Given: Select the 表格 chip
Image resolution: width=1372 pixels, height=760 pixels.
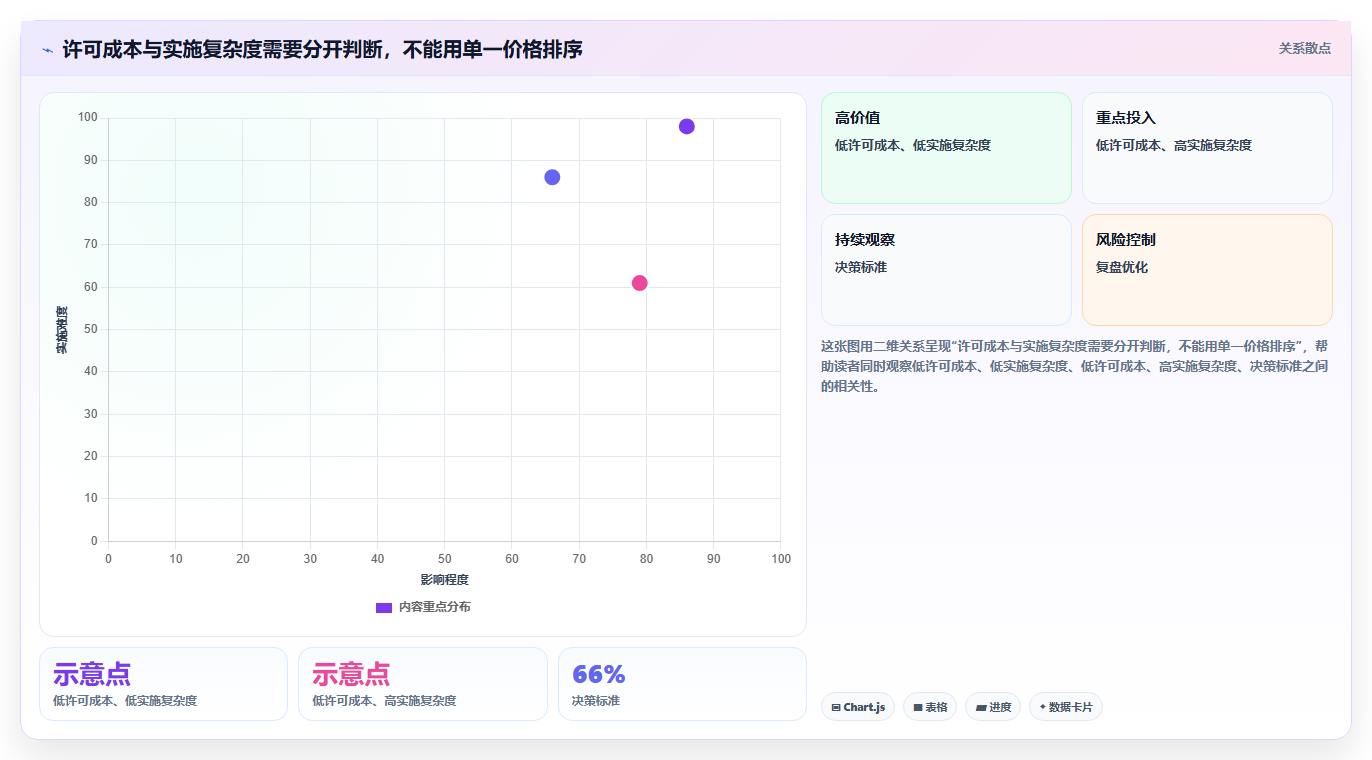Looking at the screenshot, I should tap(930, 707).
